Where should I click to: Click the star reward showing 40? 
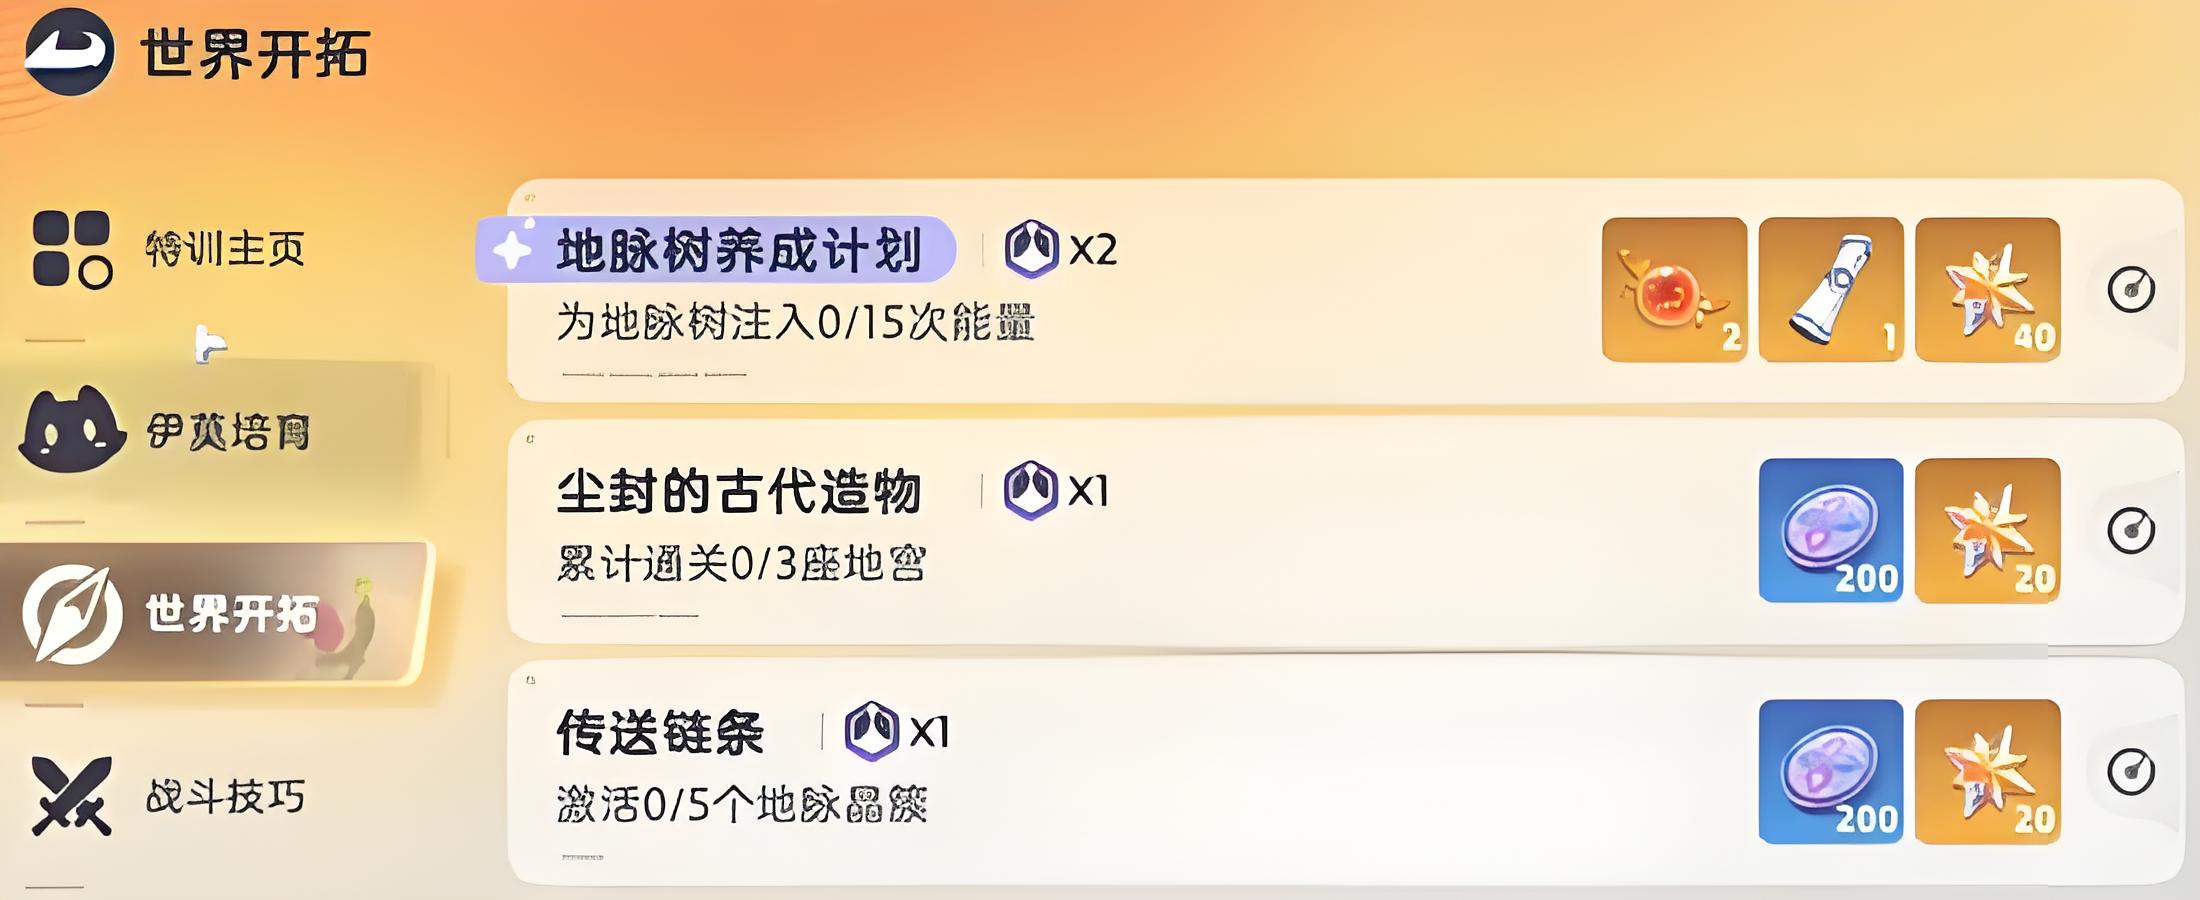pos(1988,290)
